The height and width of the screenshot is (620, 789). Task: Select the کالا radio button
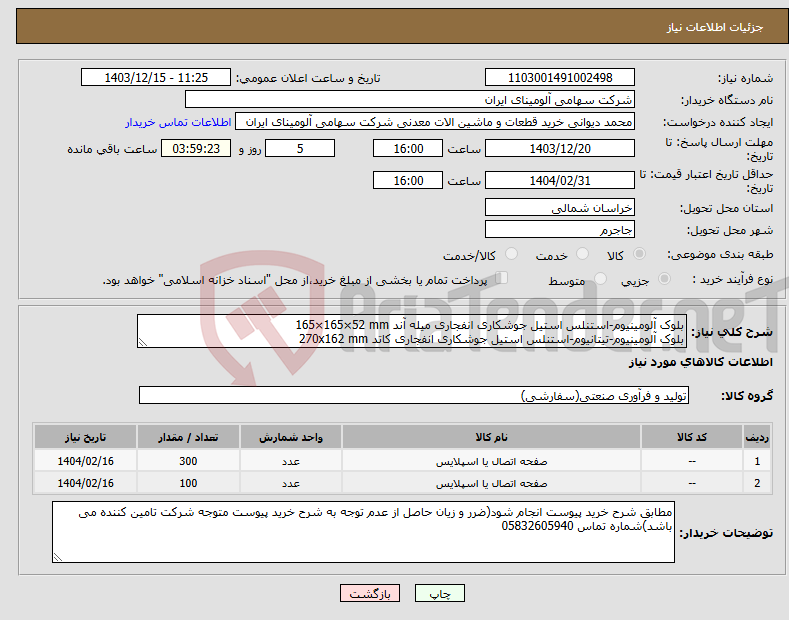[x=639, y=254]
